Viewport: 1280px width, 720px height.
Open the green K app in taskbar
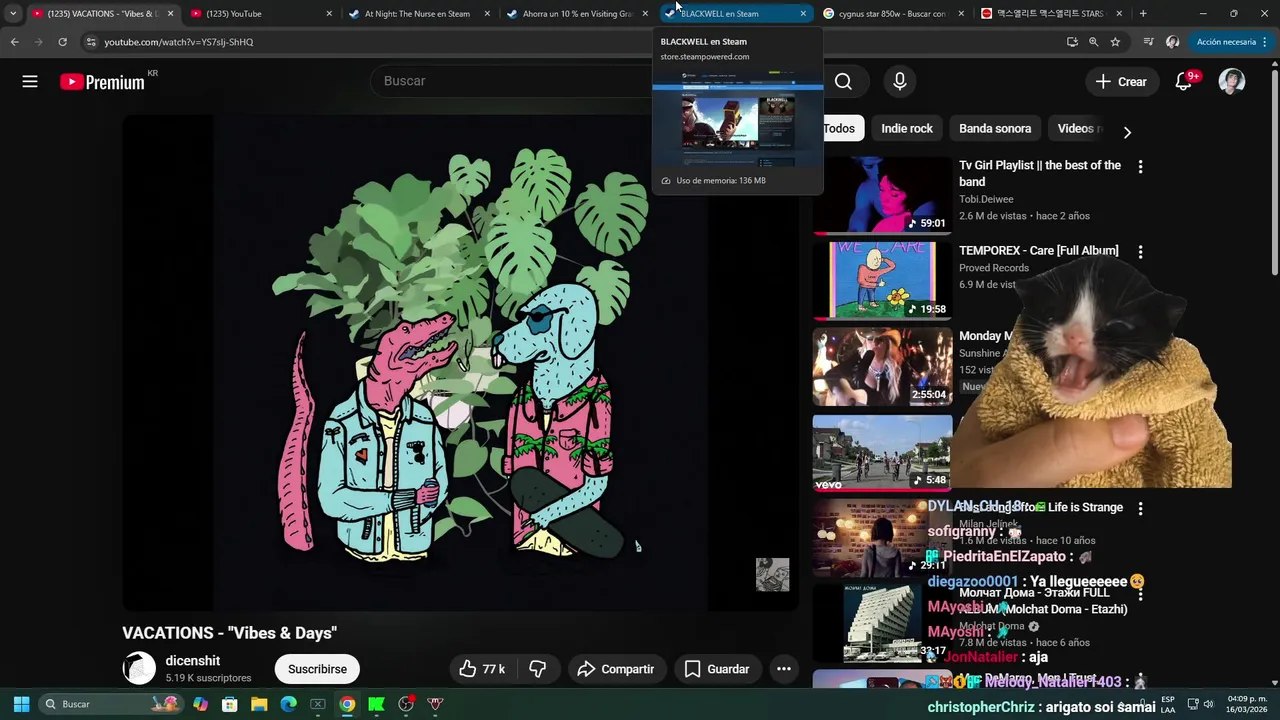click(x=376, y=704)
